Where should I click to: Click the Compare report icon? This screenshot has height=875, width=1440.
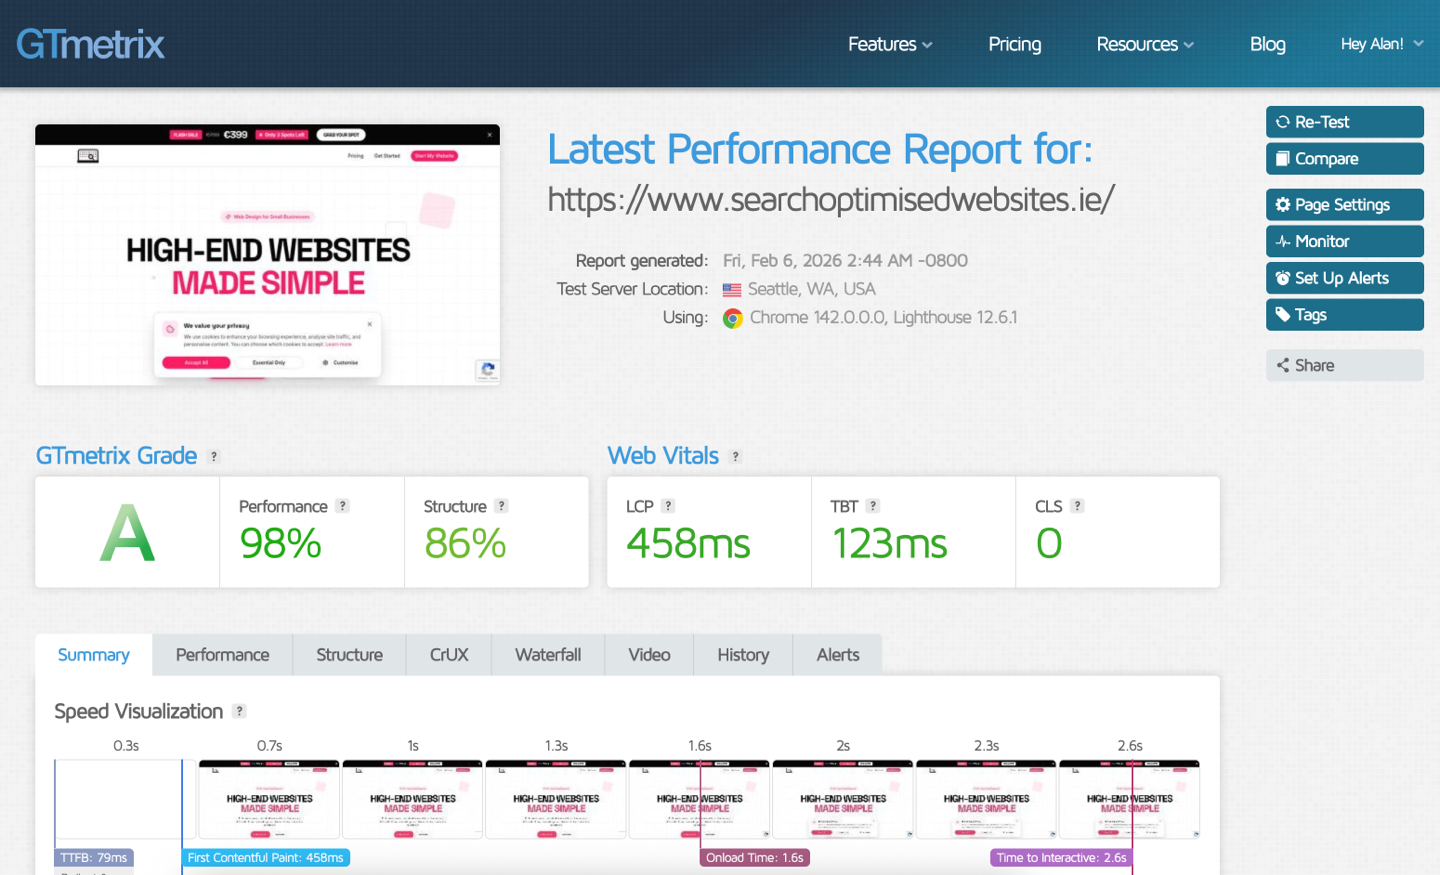1285,158
